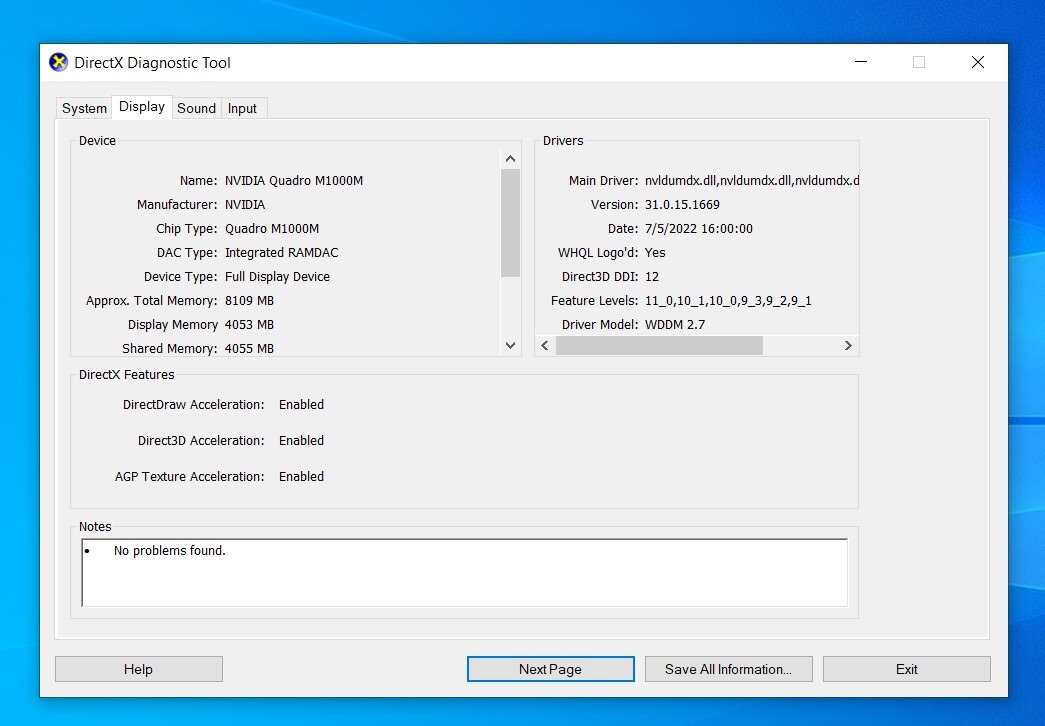Minimize the DirectX Diagnostic Tool window
The width and height of the screenshot is (1045, 726).
coord(861,62)
